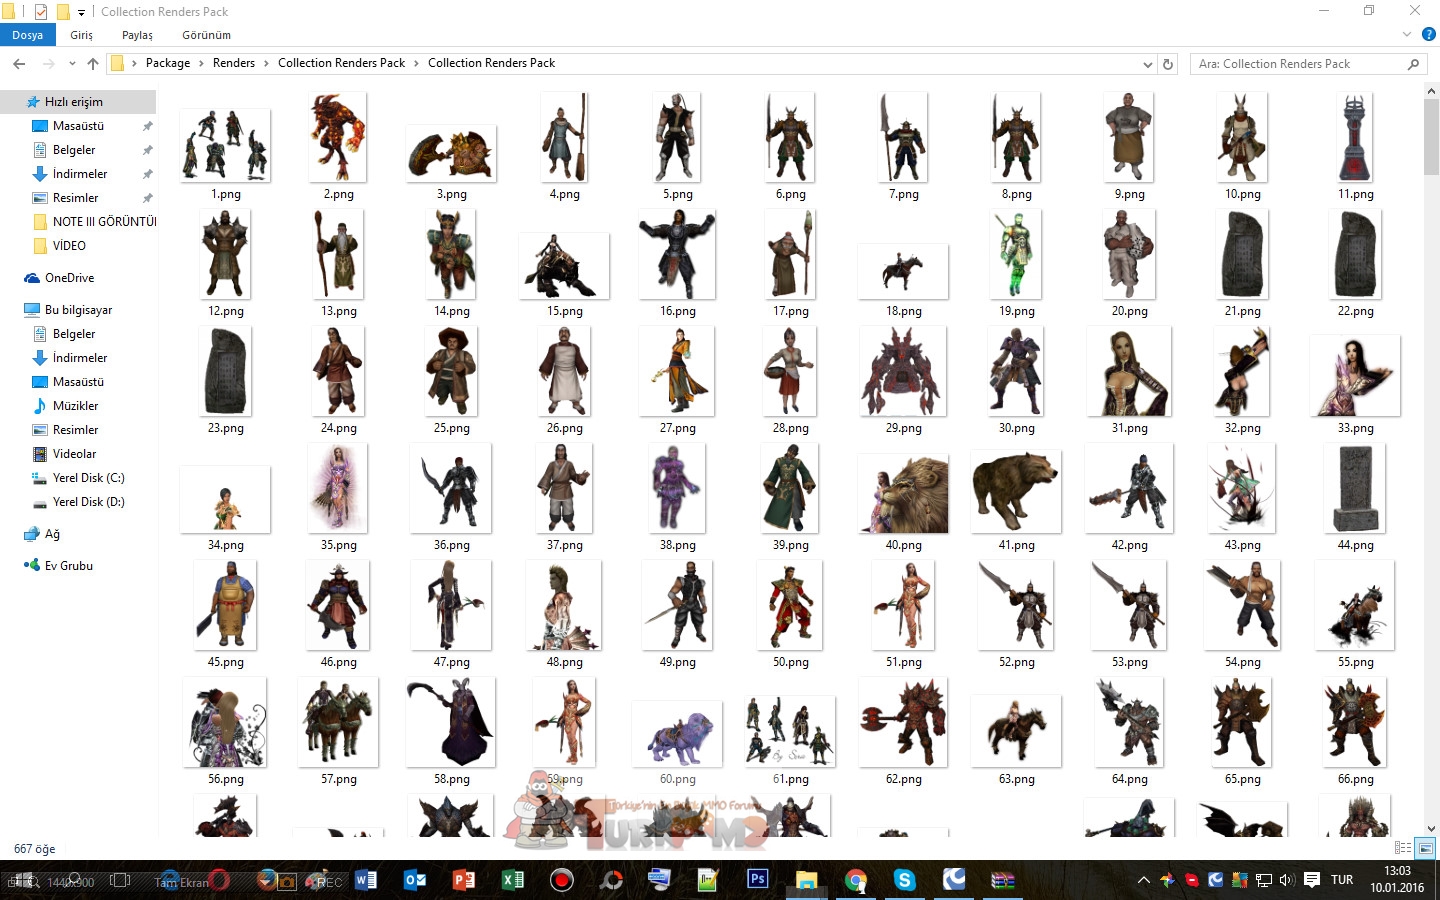This screenshot has height=900, width=1440.
Task: Open Yerel Disk (C:) drive
Action: pyautogui.click(x=88, y=478)
